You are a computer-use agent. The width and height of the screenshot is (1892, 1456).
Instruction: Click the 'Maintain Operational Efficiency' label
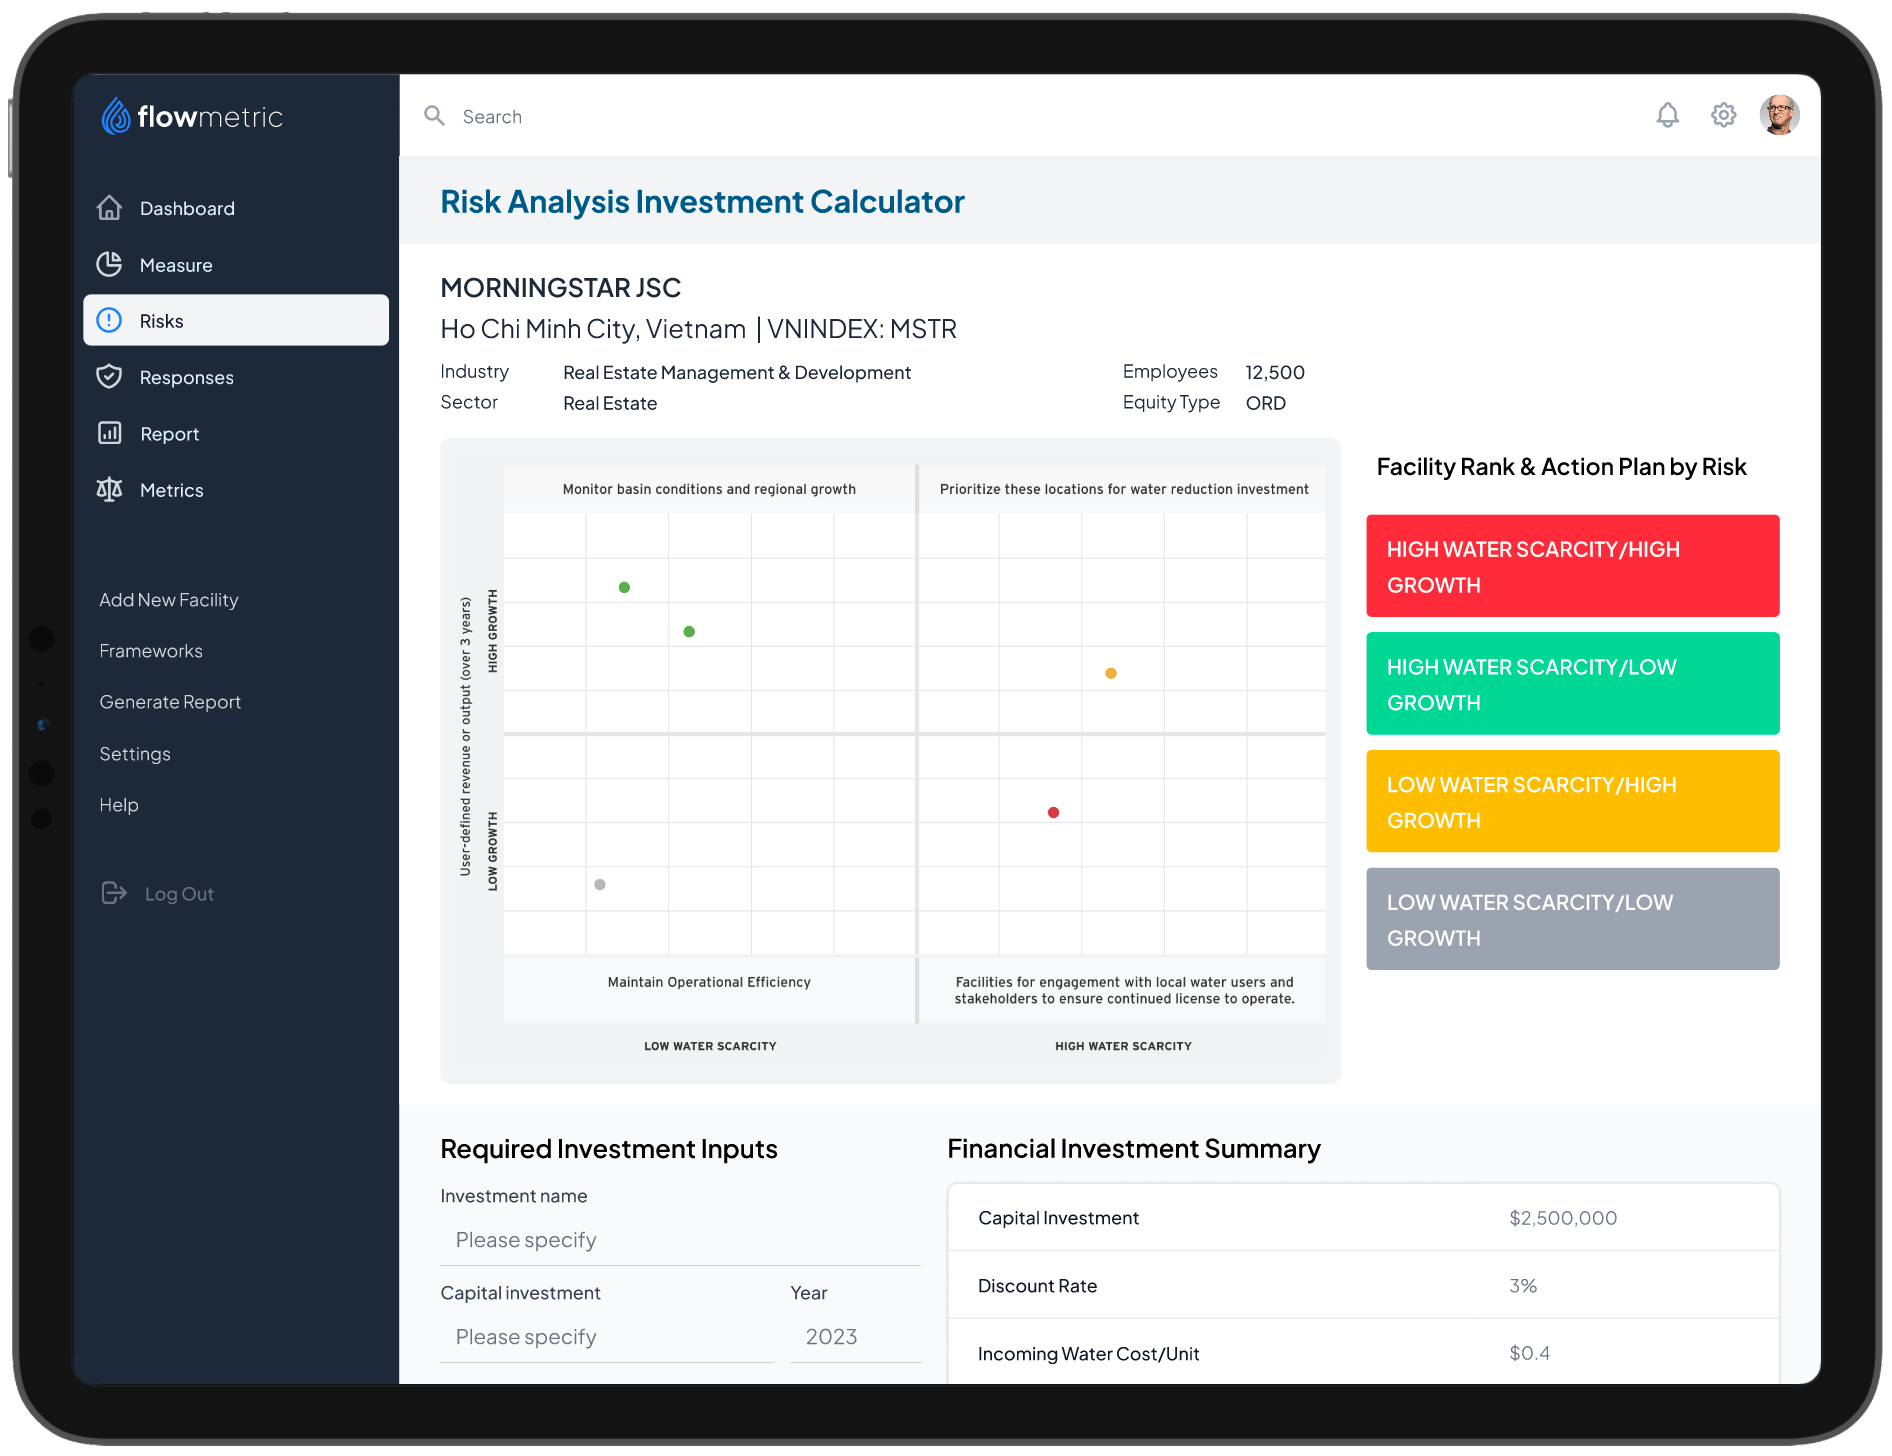pyautogui.click(x=709, y=982)
